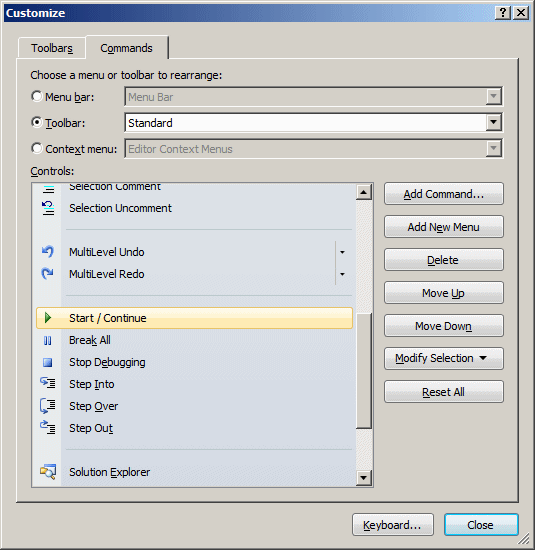The width and height of the screenshot is (535, 550).
Task: Select the MultiLevel Redo arrow icon
Action: [x=48, y=274]
